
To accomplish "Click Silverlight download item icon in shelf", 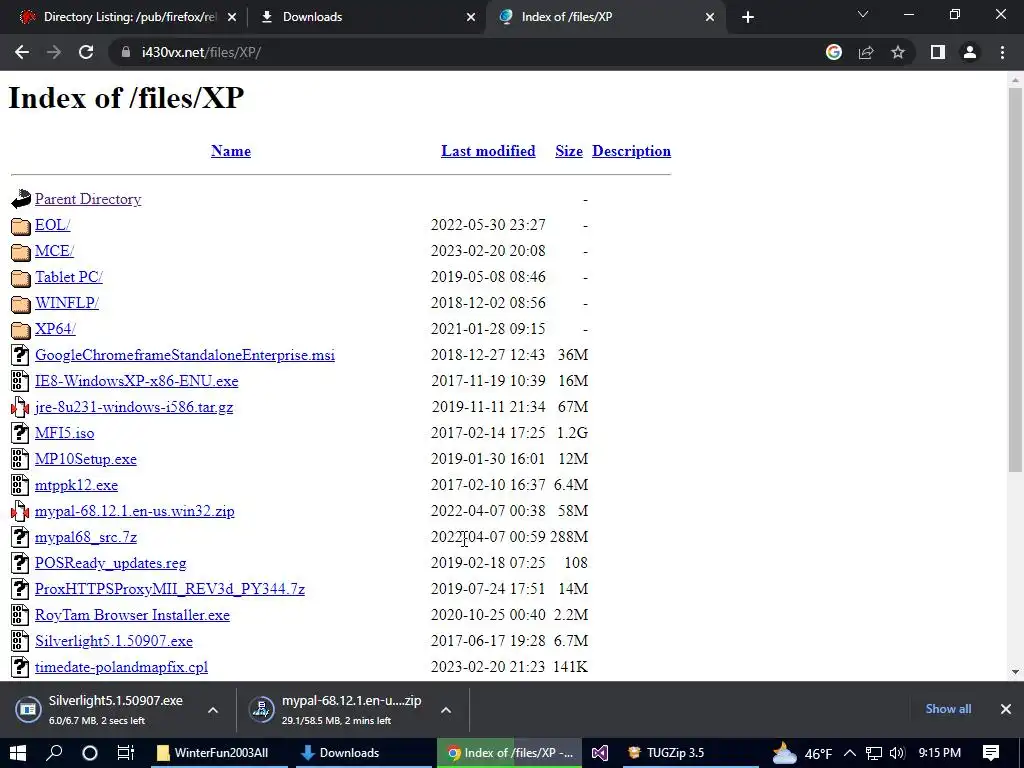I will click(29, 709).
